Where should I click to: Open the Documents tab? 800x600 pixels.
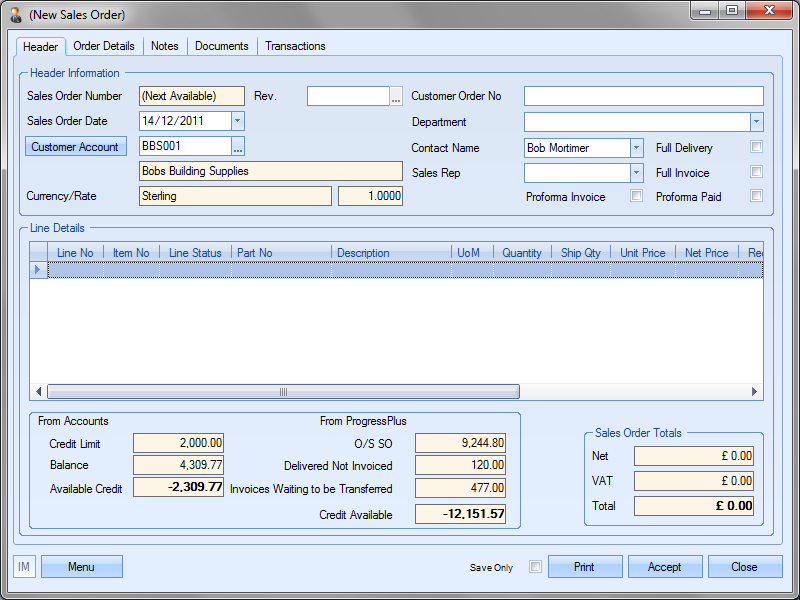221,46
